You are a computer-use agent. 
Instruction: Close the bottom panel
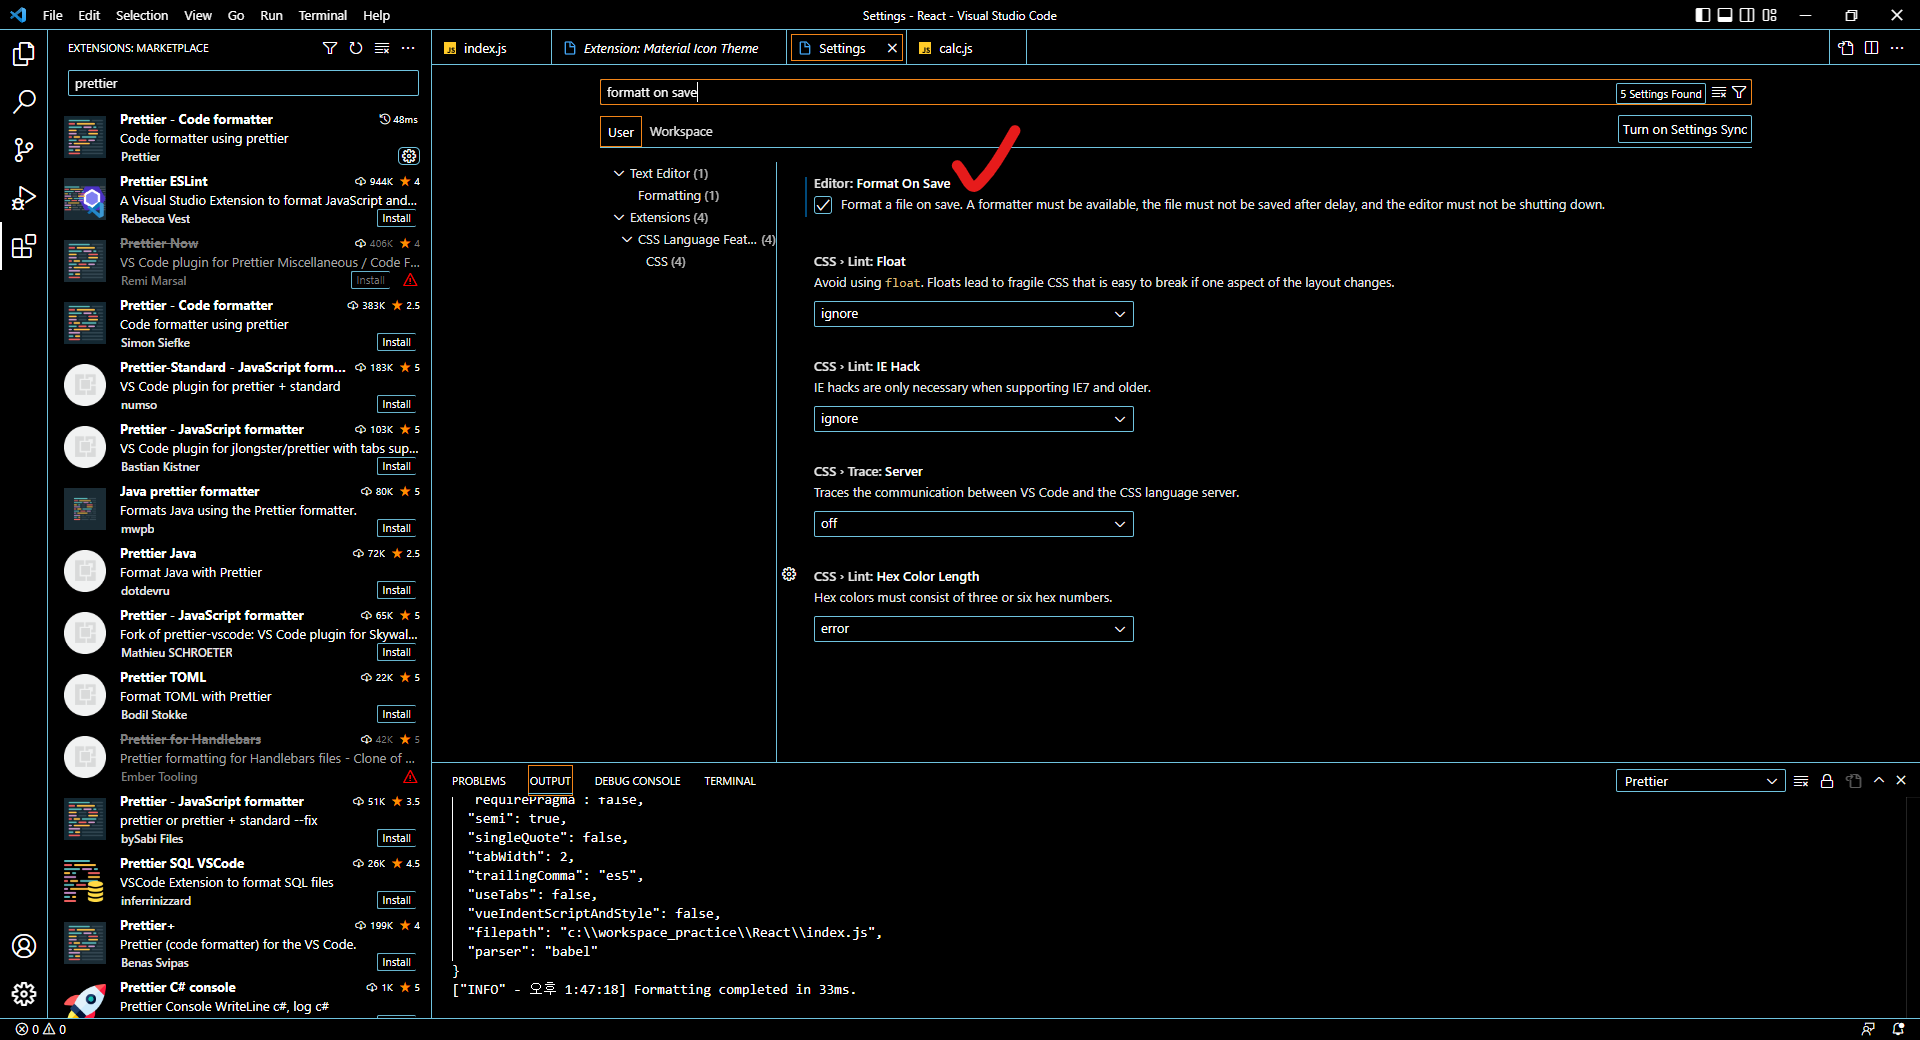point(1901,780)
